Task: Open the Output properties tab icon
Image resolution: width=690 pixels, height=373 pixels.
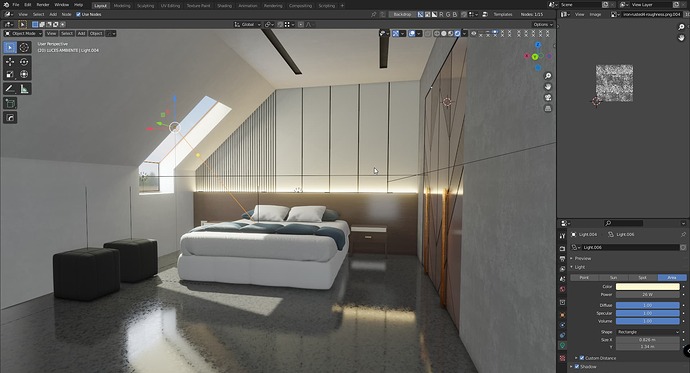Action: [562, 259]
